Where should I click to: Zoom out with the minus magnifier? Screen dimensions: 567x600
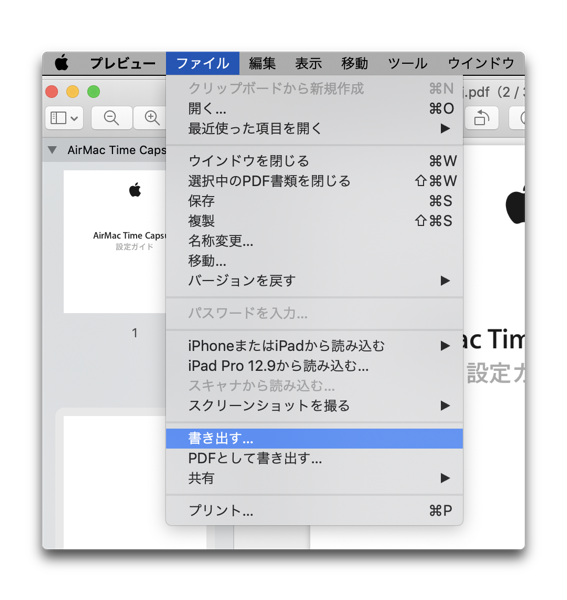(x=111, y=118)
